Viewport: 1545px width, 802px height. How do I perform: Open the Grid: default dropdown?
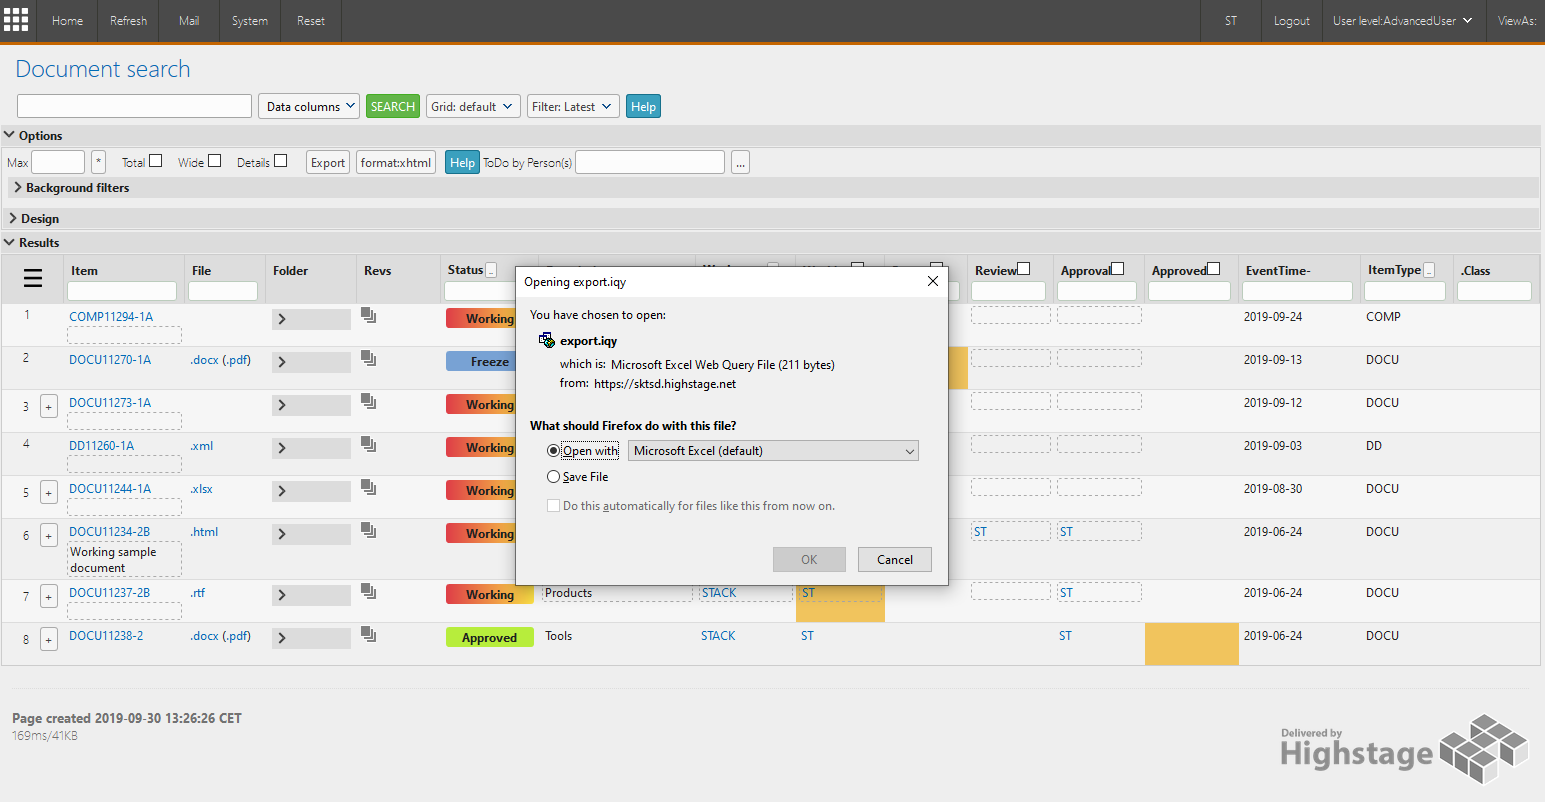473,106
